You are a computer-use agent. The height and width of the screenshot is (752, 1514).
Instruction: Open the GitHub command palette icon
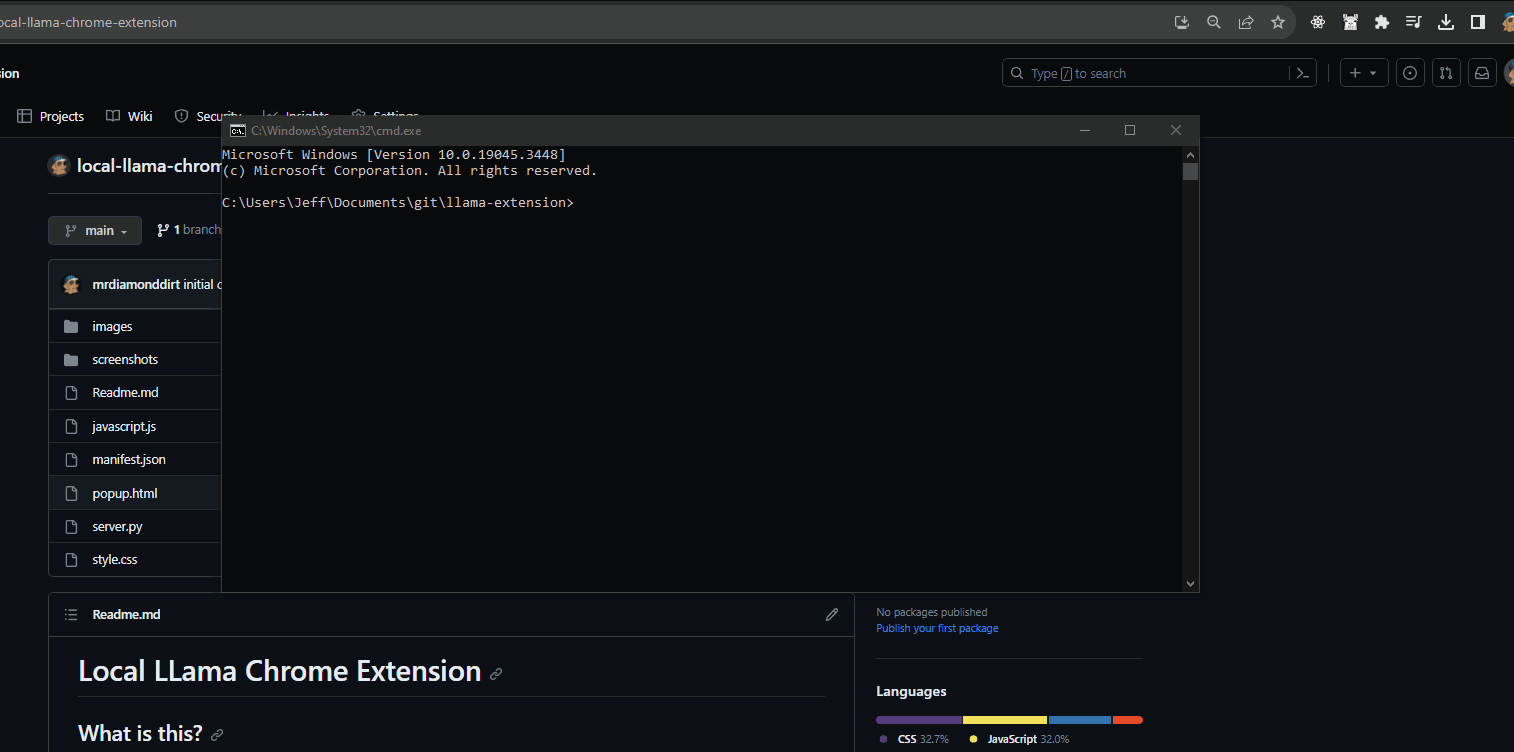coord(1303,73)
